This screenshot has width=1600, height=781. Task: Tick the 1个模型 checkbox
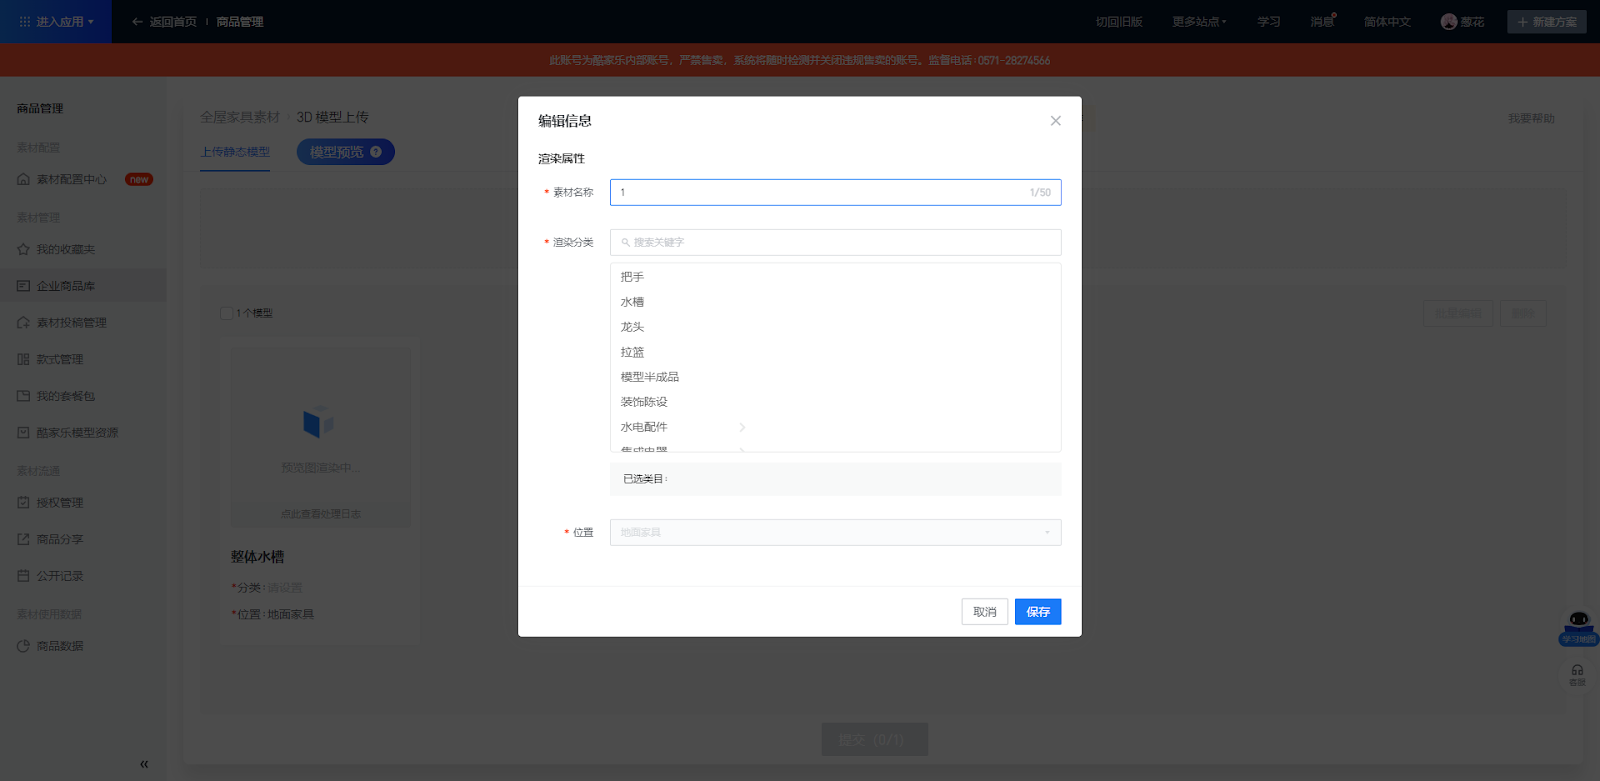click(227, 313)
